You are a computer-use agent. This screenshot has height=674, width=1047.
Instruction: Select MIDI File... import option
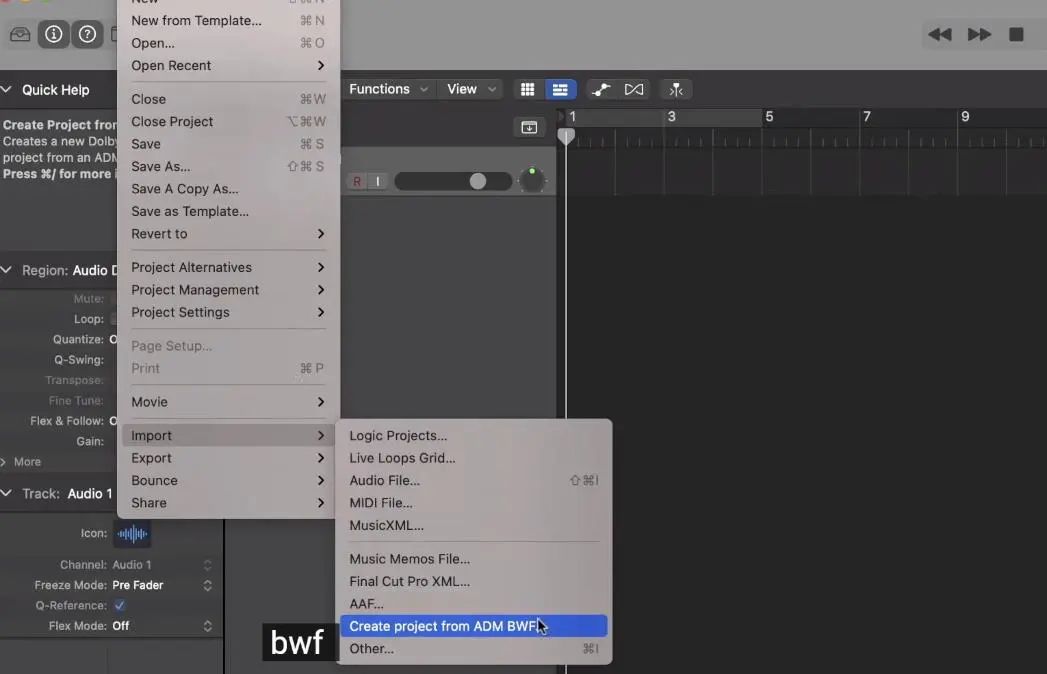[473, 503]
